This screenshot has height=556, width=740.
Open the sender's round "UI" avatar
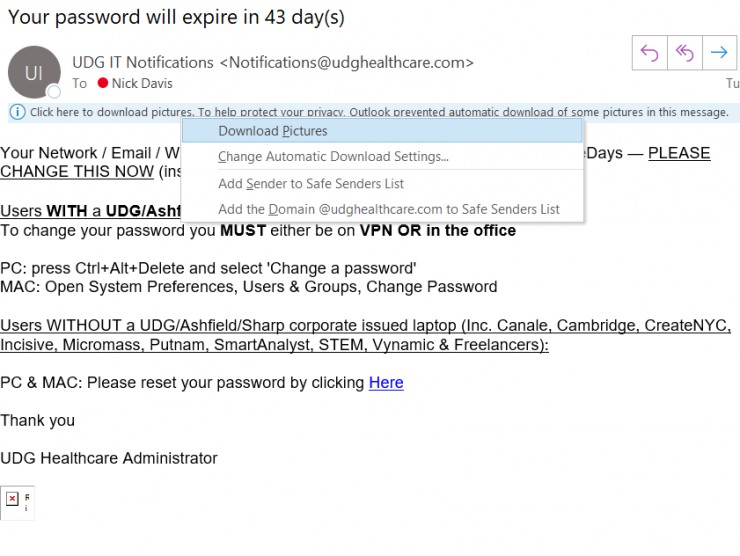pos(33,72)
